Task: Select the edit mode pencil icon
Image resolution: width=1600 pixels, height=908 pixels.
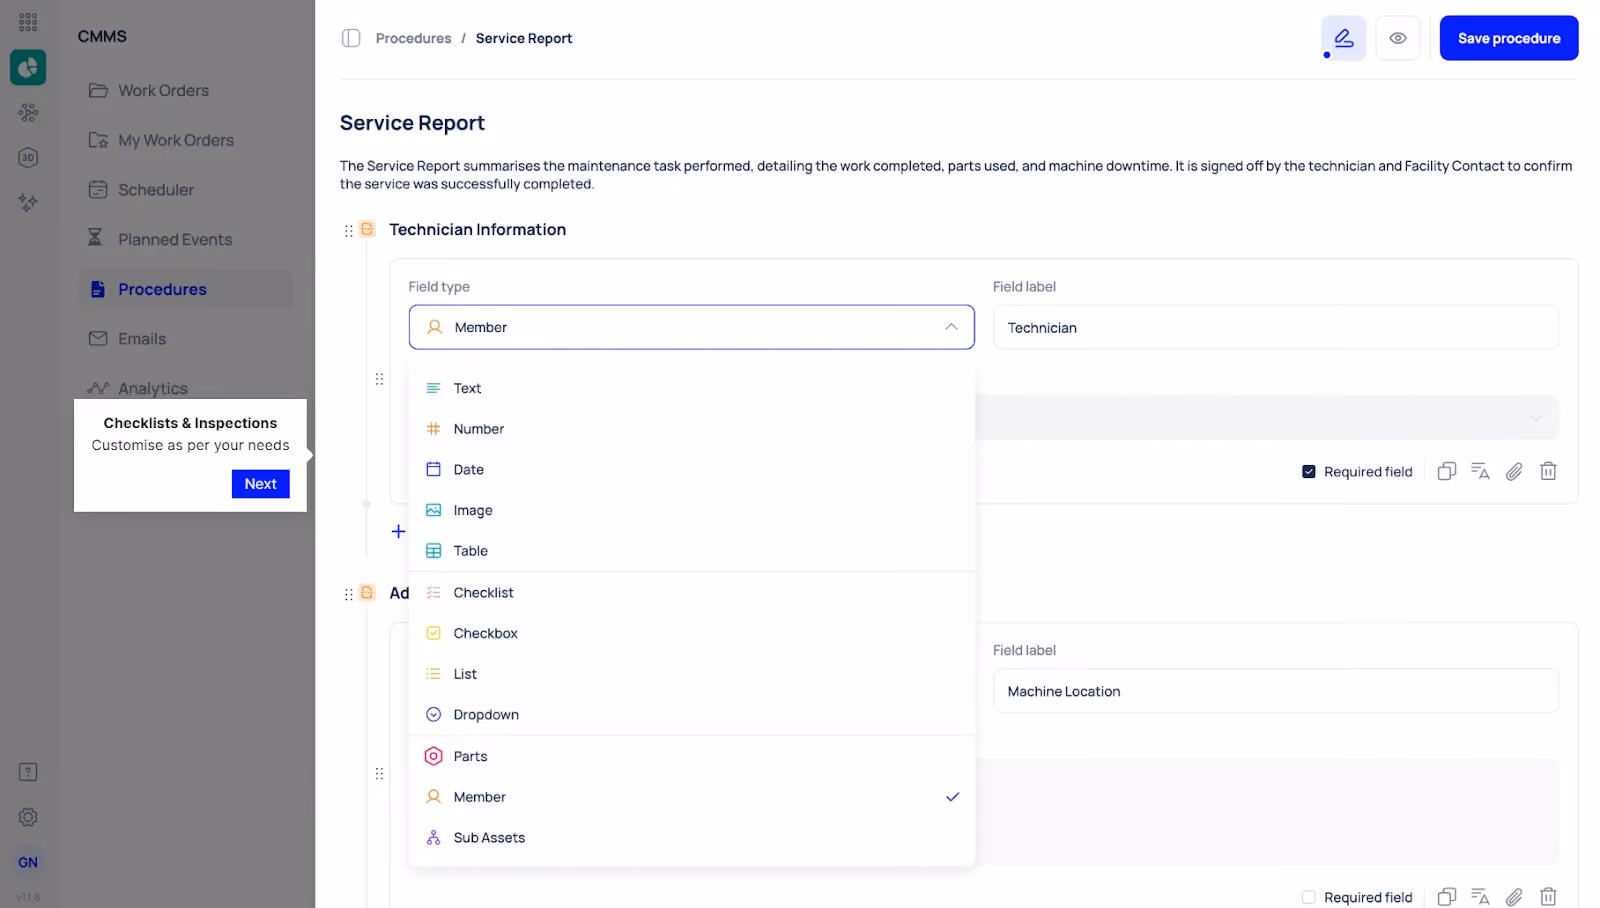Action: (x=1344, y=38)
